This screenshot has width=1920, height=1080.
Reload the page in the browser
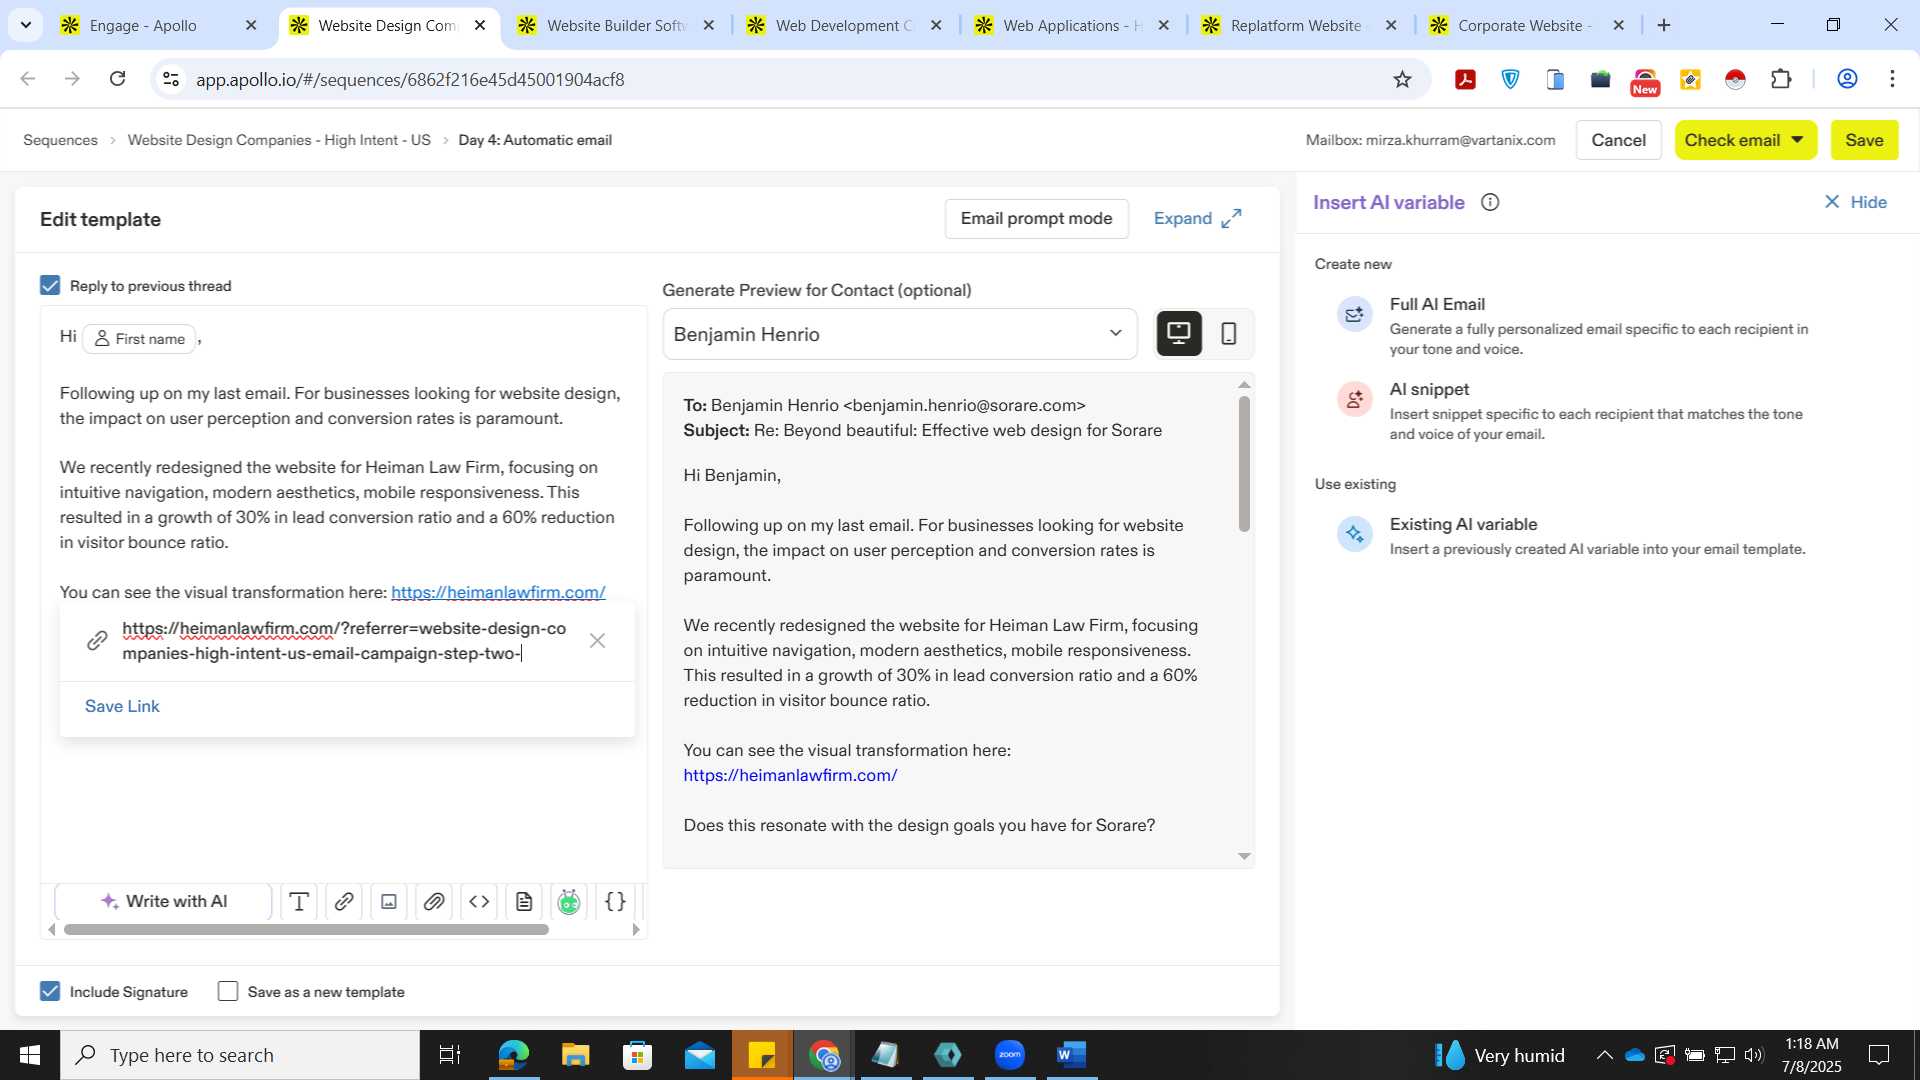[x=117, y=79]
